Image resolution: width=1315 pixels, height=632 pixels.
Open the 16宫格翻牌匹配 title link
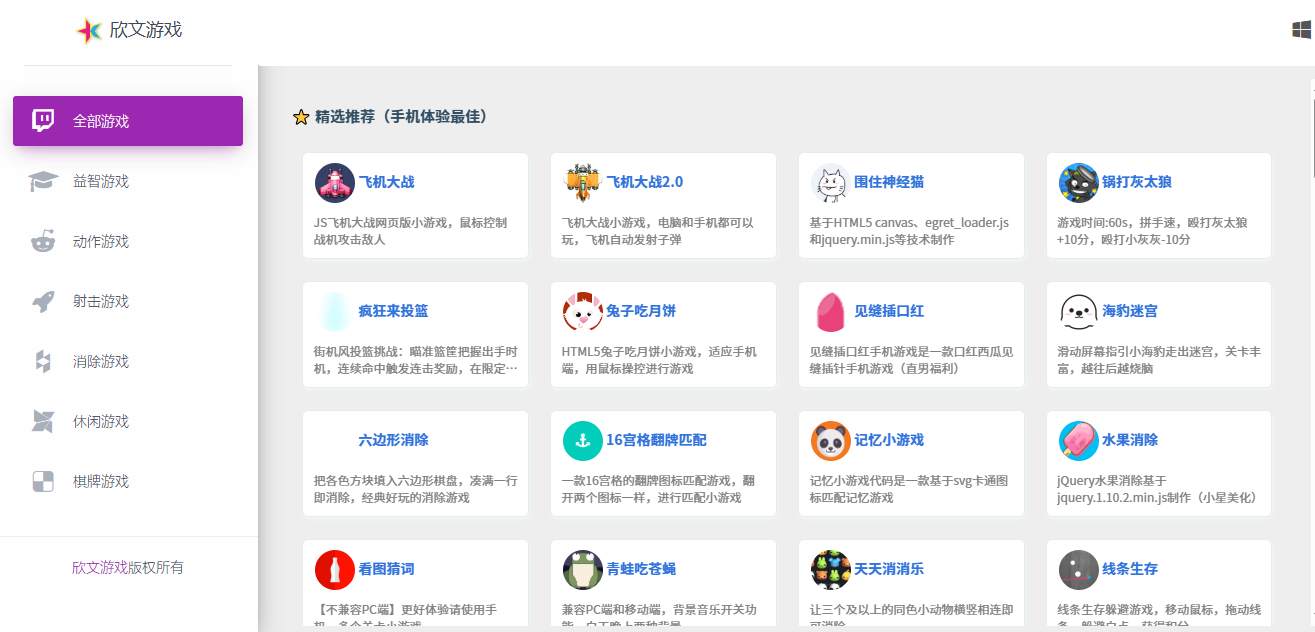[657, 440]
